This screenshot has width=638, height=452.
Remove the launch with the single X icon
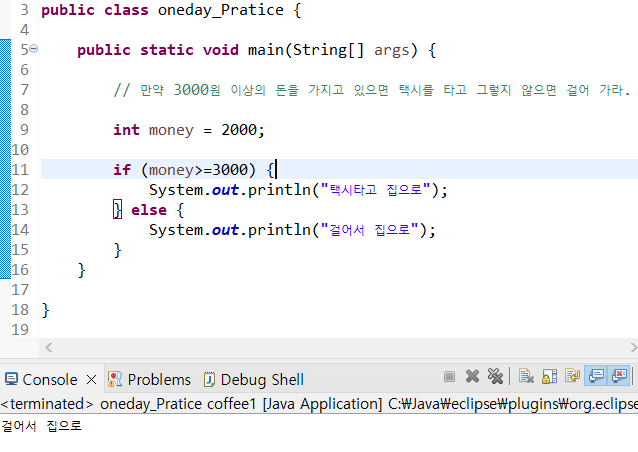(x=472, y=377)
